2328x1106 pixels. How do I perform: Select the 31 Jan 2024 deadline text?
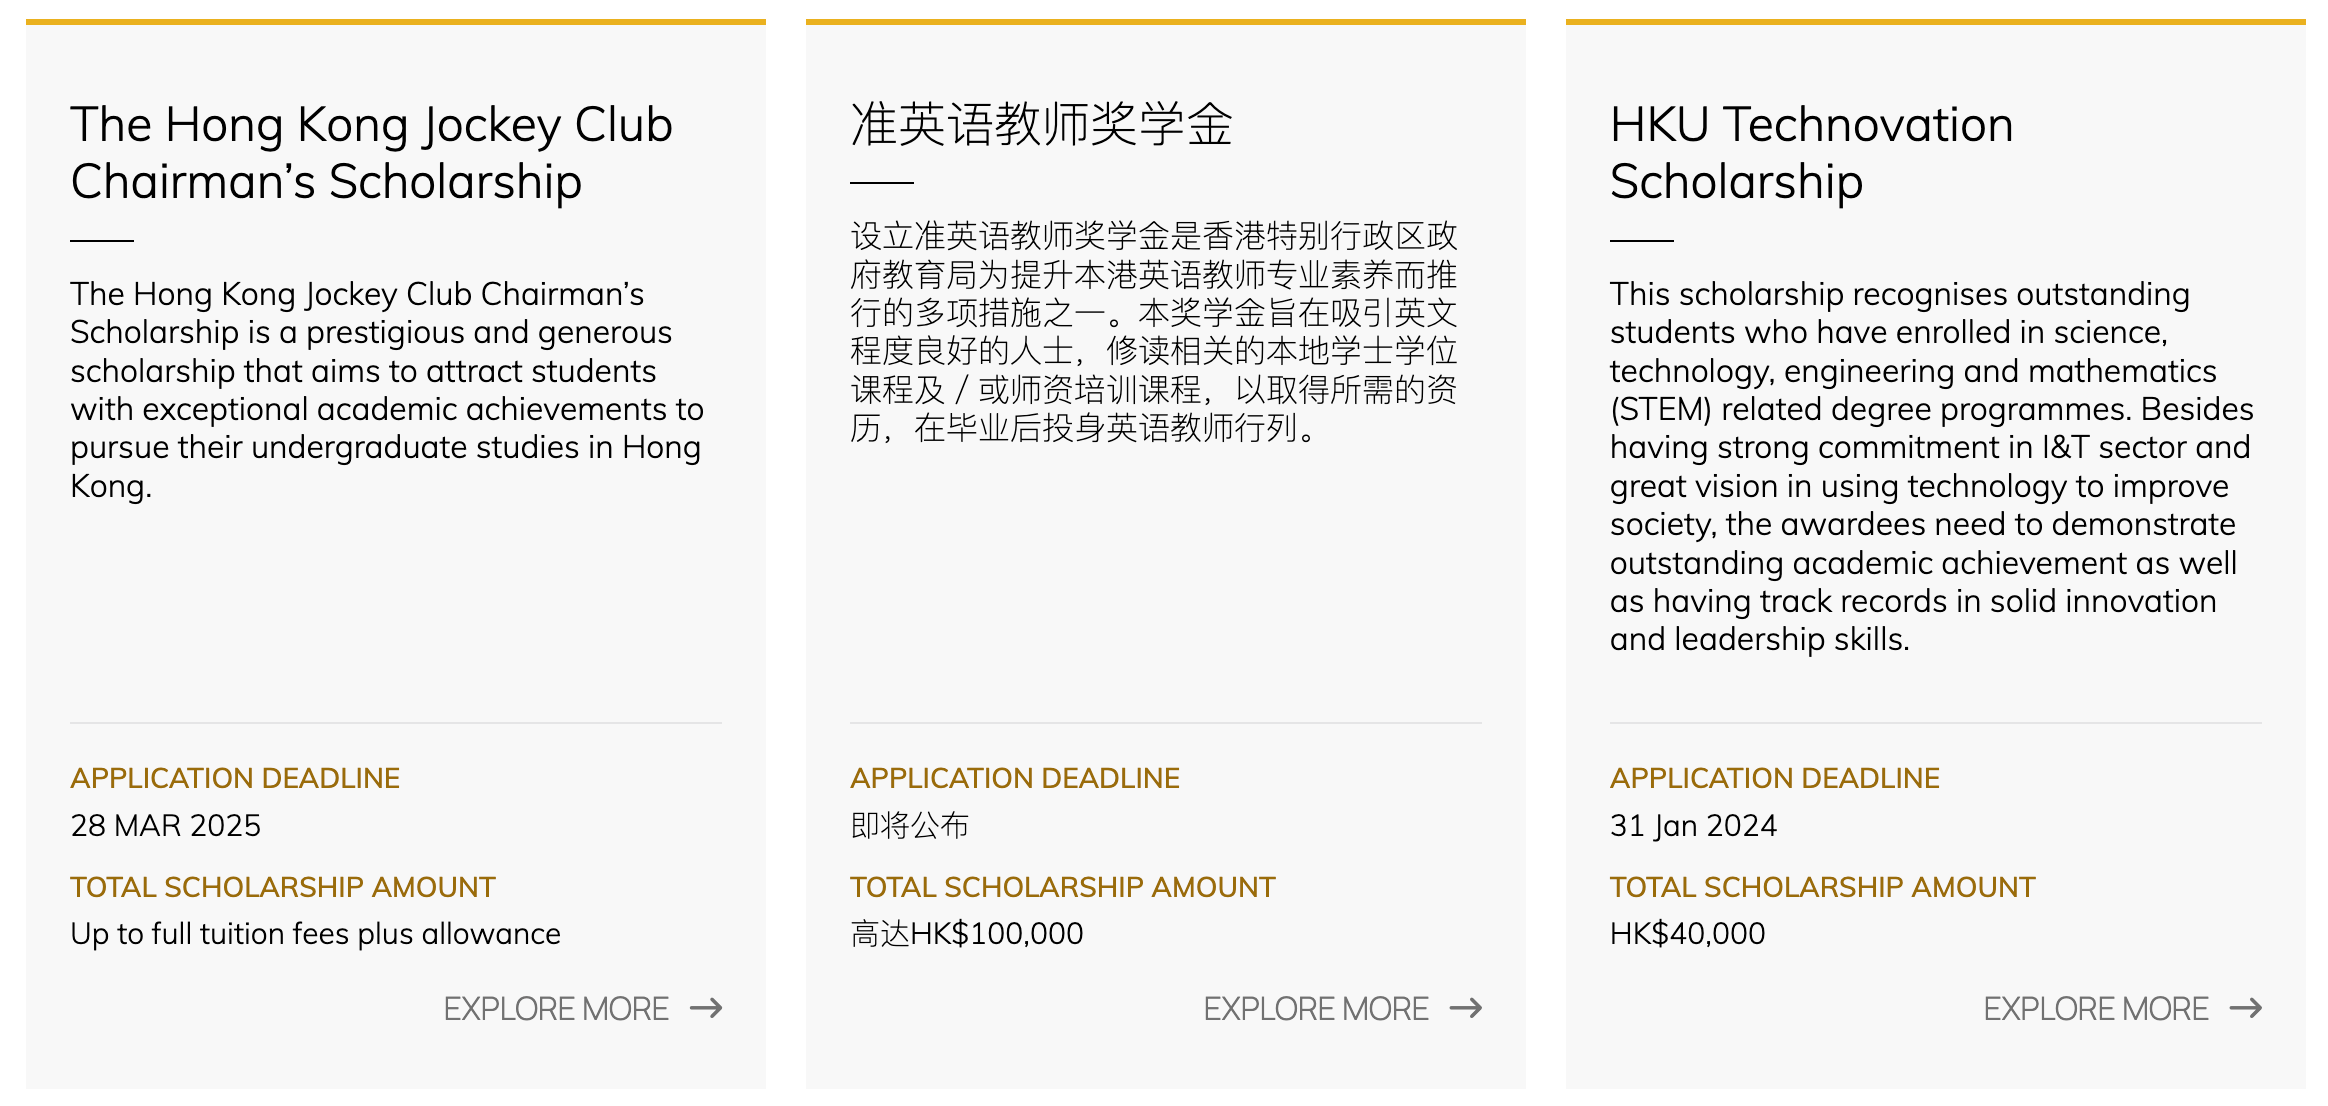pyautogui.click(x=1692, y=825)
